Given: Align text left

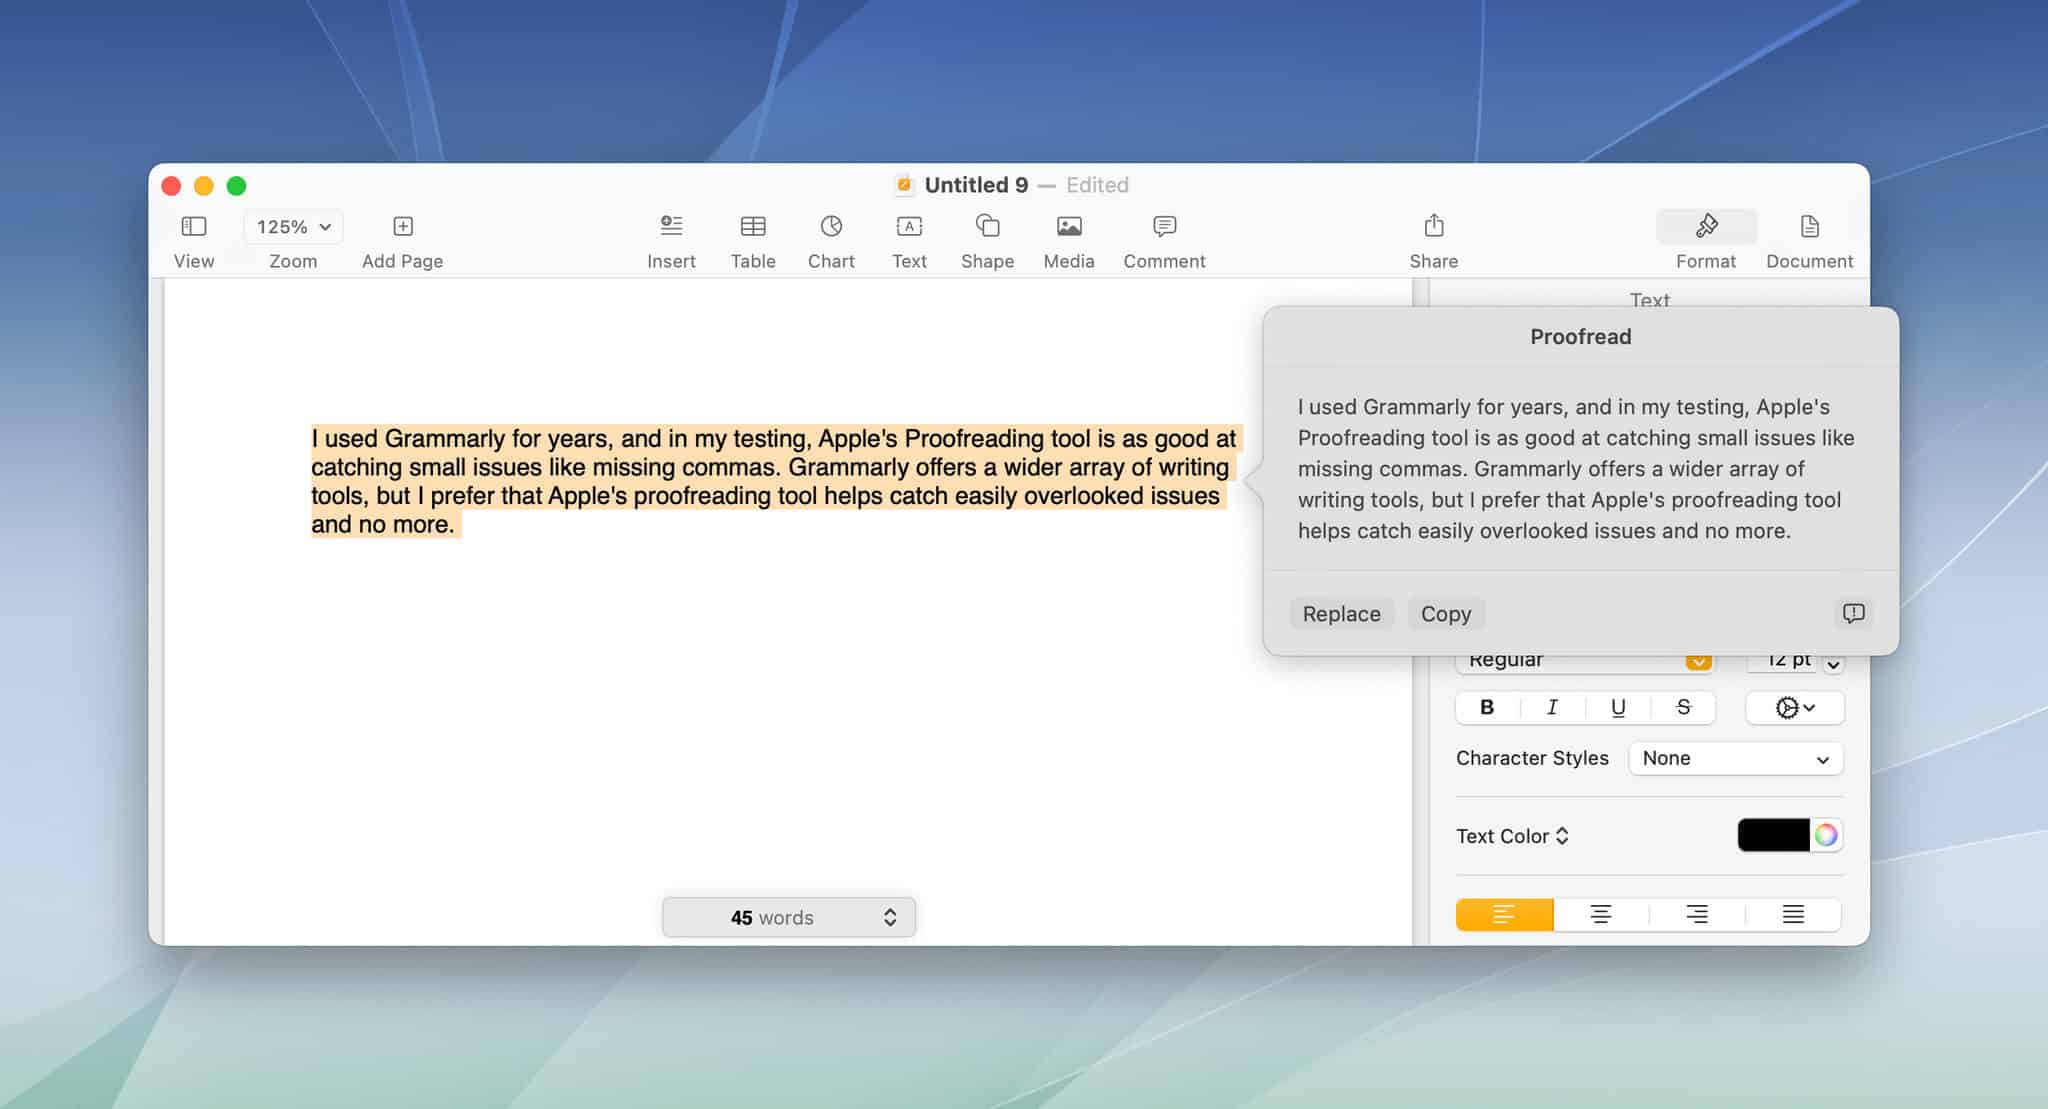Looking at the screenshot, I should 1504,914.
